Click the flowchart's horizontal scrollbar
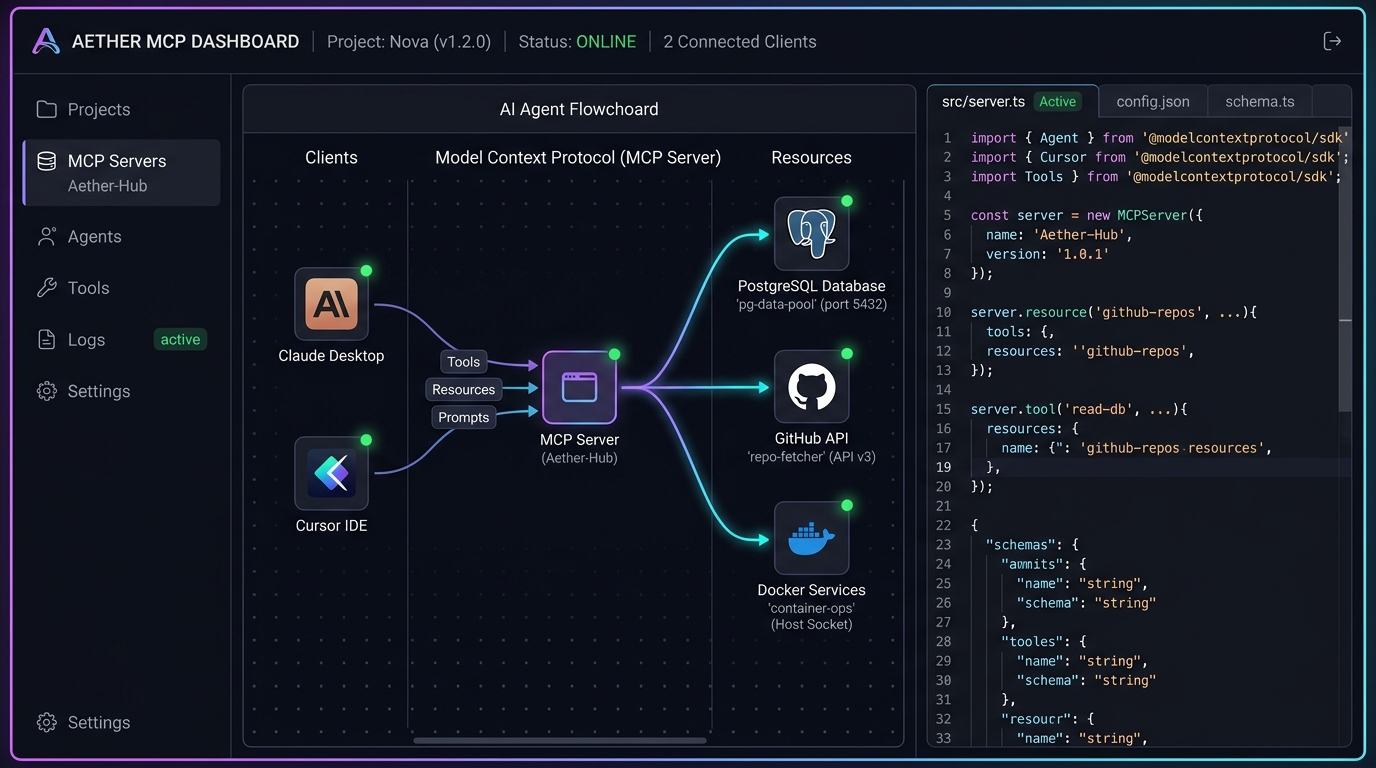Screen dimensions: 1376x768 [x=560, y=741]
